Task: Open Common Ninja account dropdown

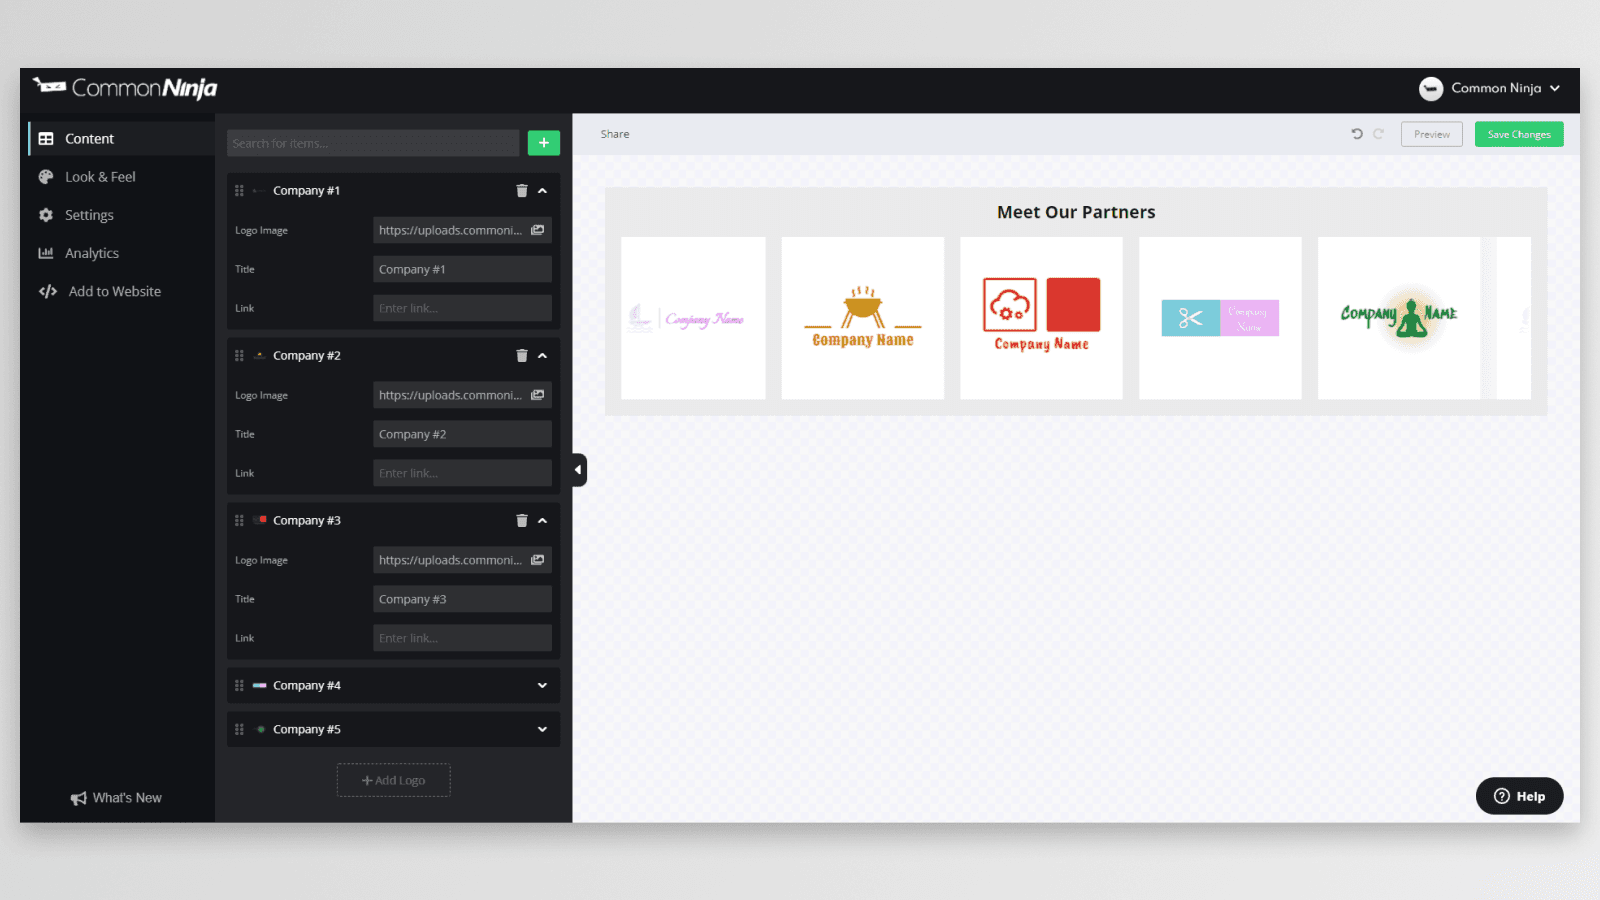Action: tap(1490, 89)
